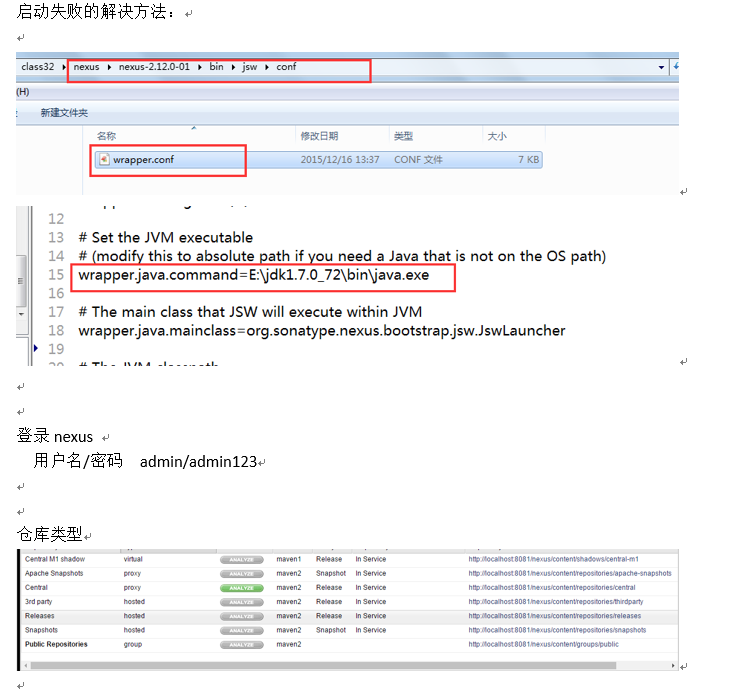Image resolution: width=754 pixels, height=689 pixels.
Task: Open the repositories/thirdparty URL
Action: (556, 601)
